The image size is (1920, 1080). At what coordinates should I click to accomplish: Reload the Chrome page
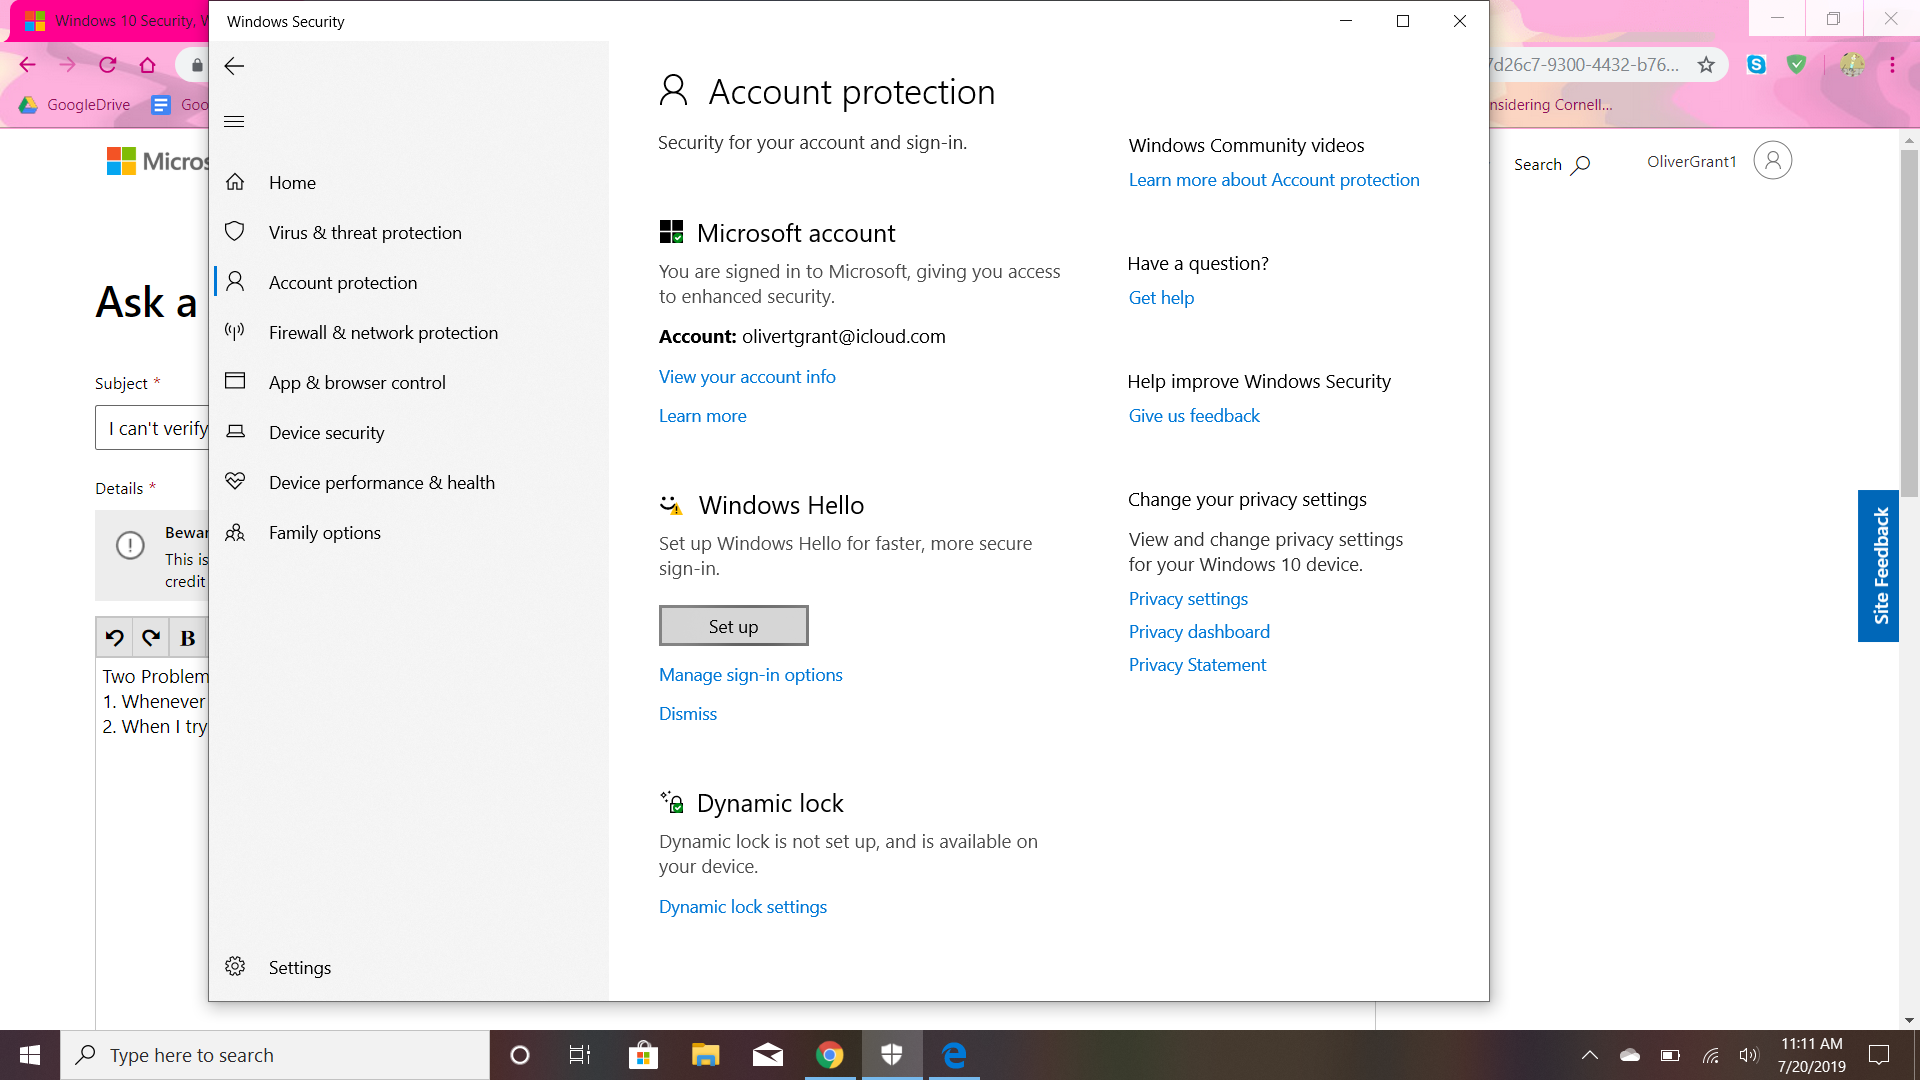(107, 65)
